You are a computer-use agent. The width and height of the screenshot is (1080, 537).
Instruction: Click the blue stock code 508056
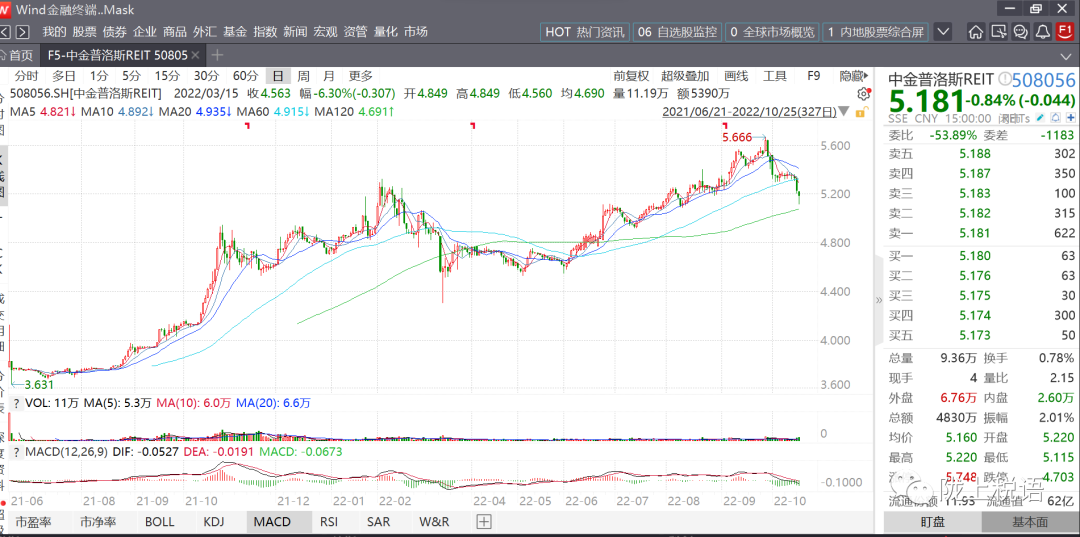[1043, 79]
